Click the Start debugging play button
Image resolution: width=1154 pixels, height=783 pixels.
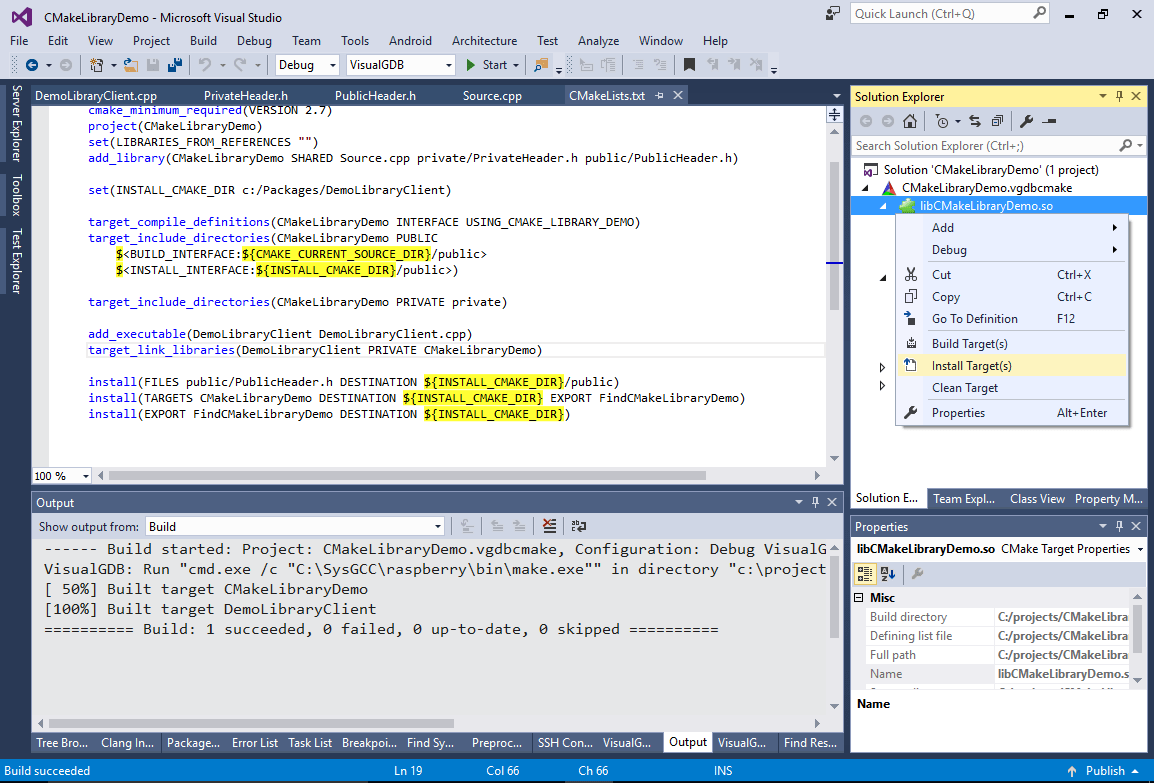coord(471,65)
